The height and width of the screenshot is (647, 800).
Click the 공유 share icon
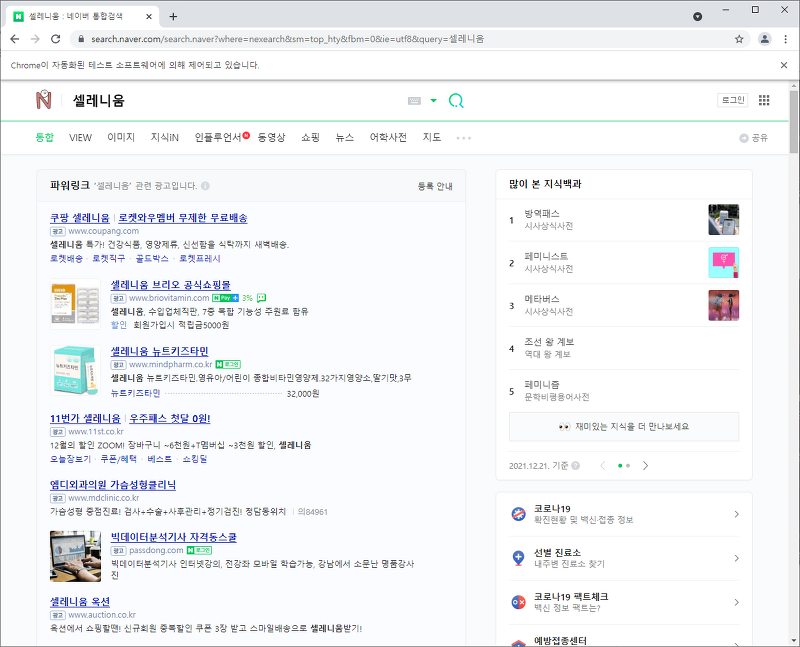(x=744, y=138)
